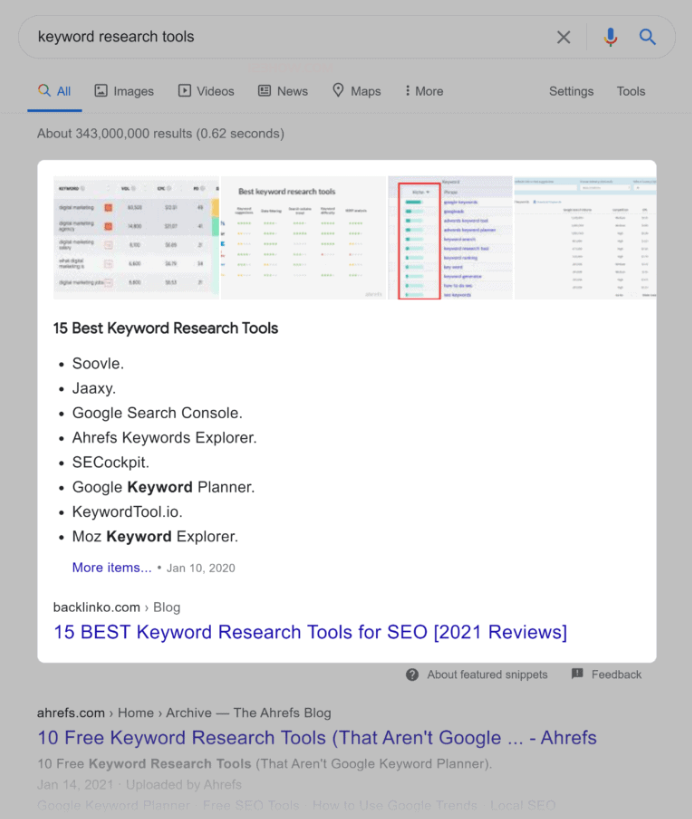This screenshot has width=692, height=819.
Task: Send Feedback on the featured snippet
Action: pyautogui.click(x=606, y=675)
